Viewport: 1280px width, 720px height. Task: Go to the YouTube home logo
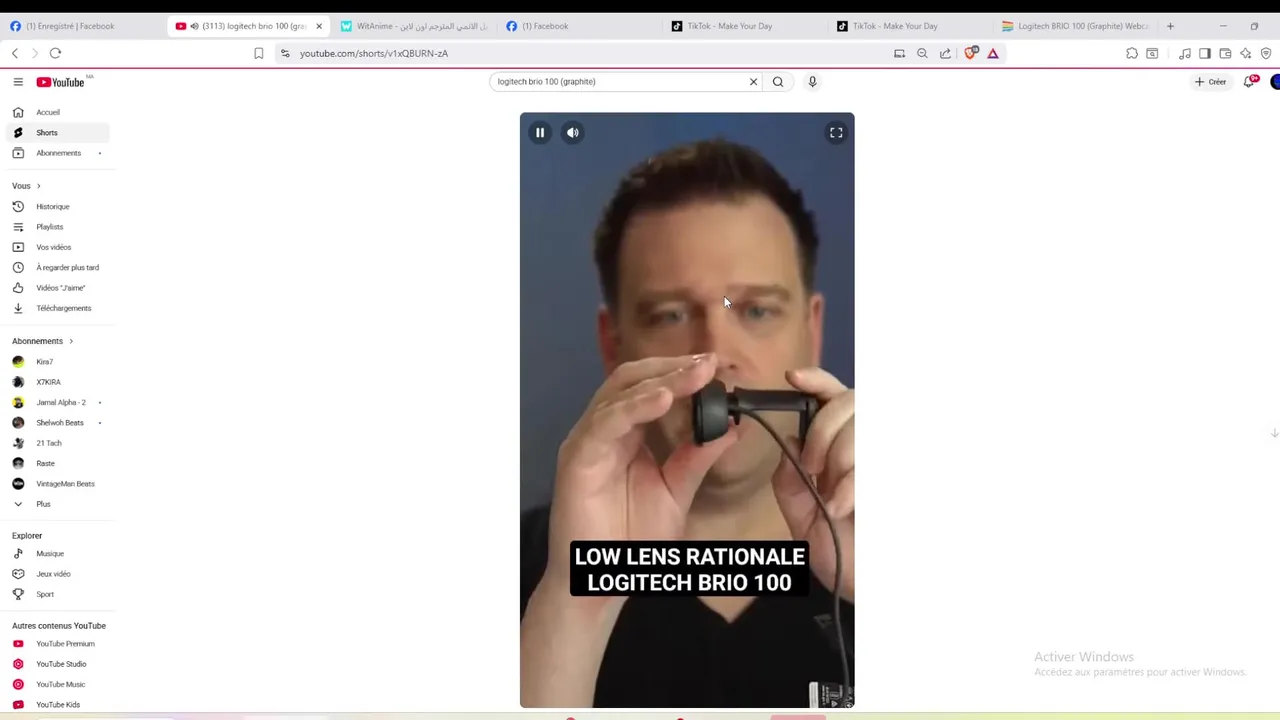[62, 82]
